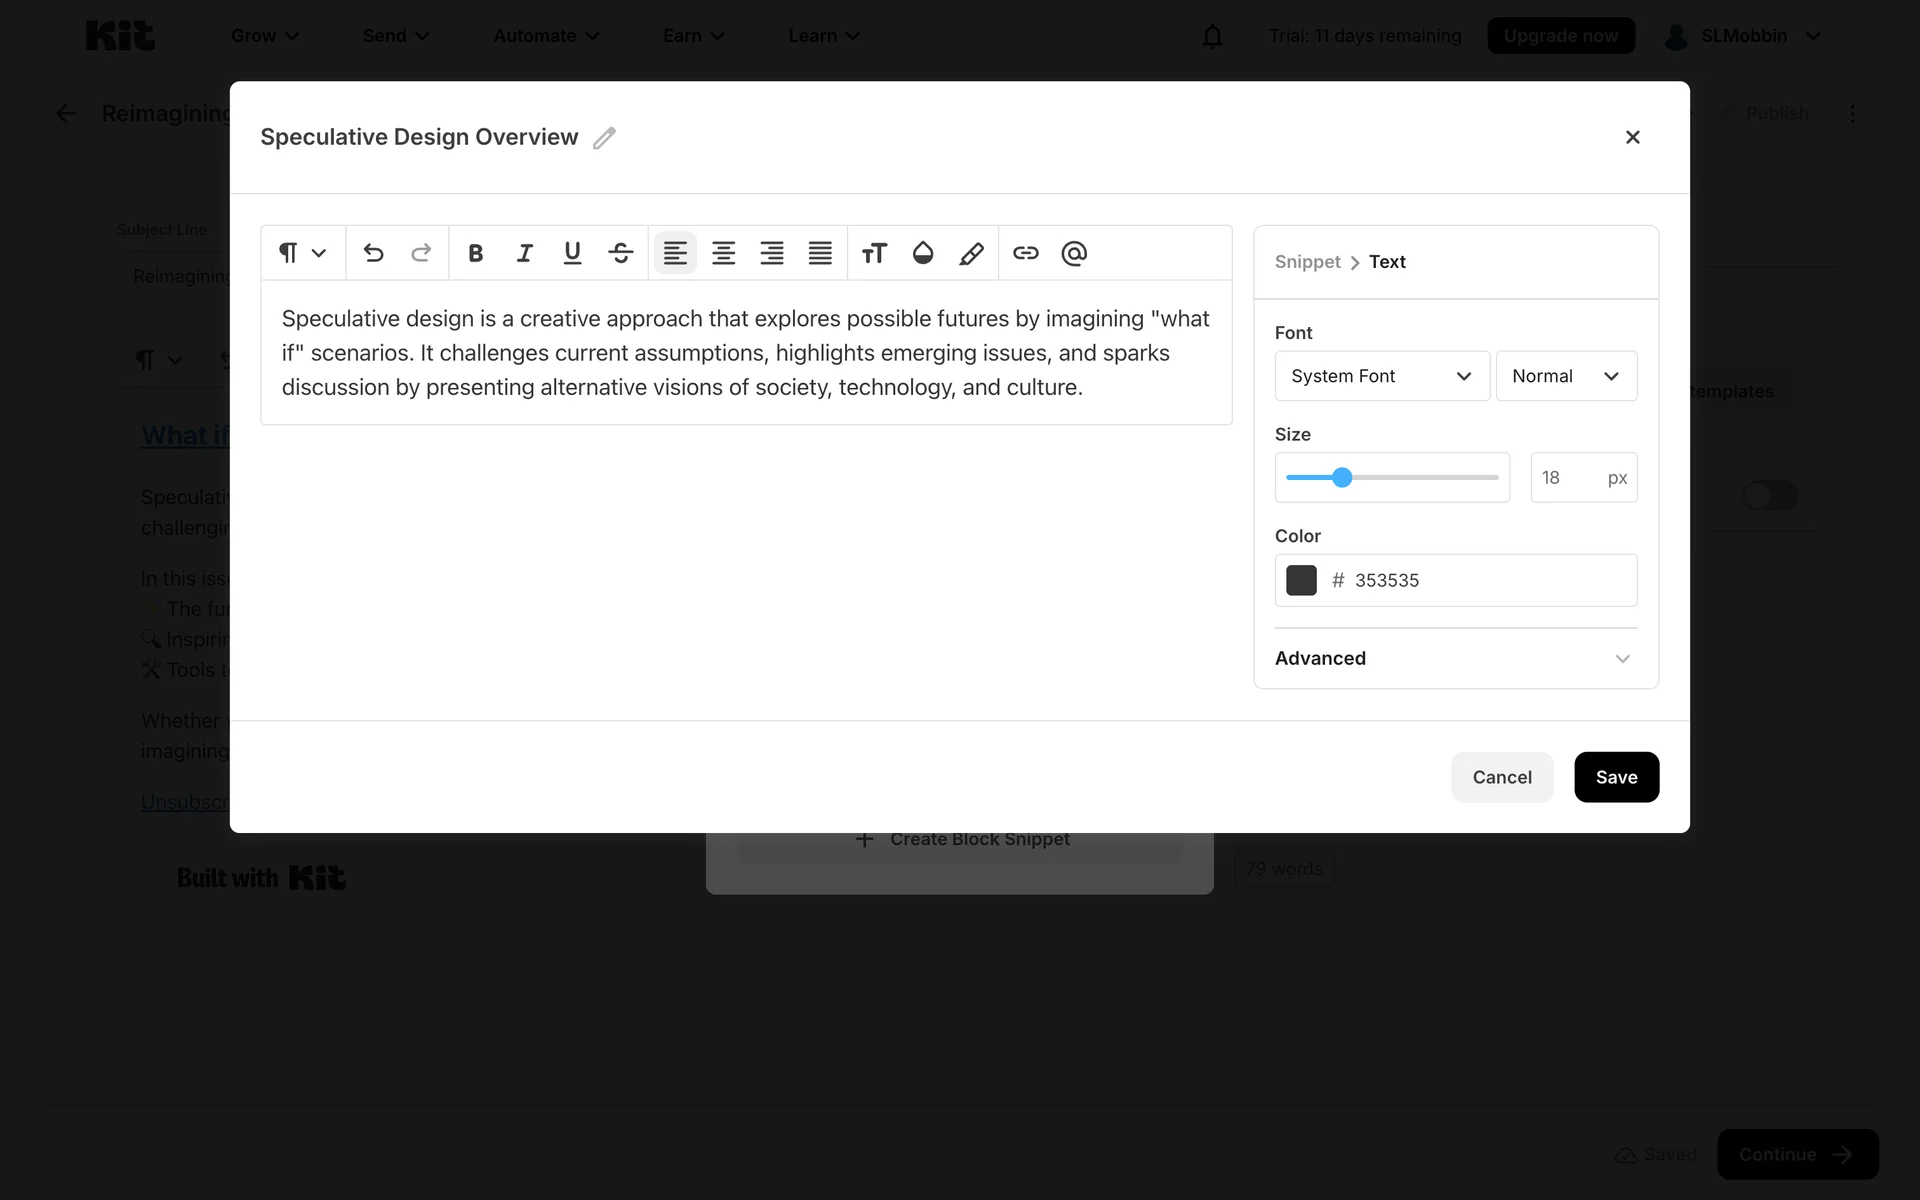Undo the last edit
This screenshot has height=1200, width=1920.
click(x=373, y=253)
